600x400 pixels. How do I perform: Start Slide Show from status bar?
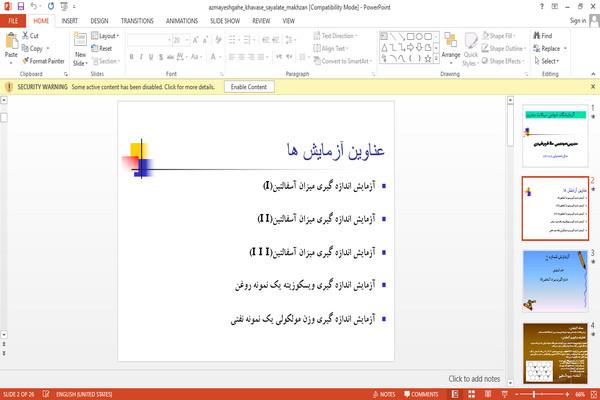click(505, 394)
